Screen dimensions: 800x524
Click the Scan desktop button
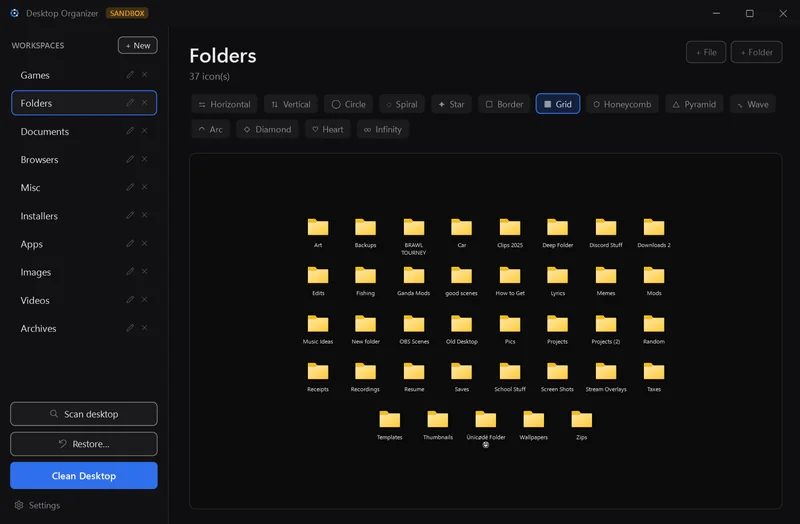(84, 414)
